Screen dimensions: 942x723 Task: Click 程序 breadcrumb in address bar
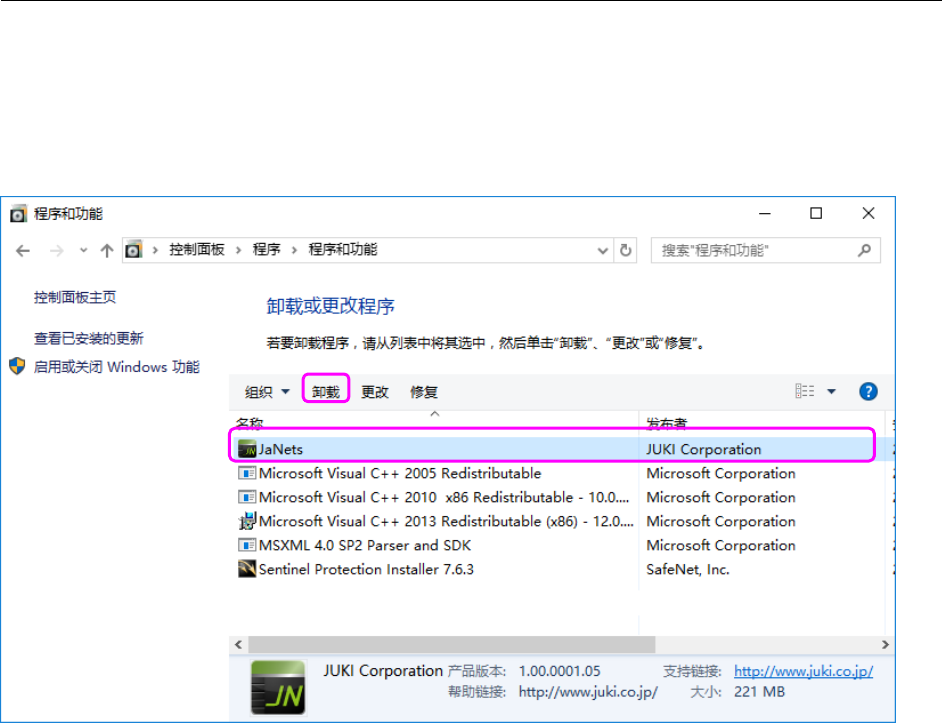267,249
